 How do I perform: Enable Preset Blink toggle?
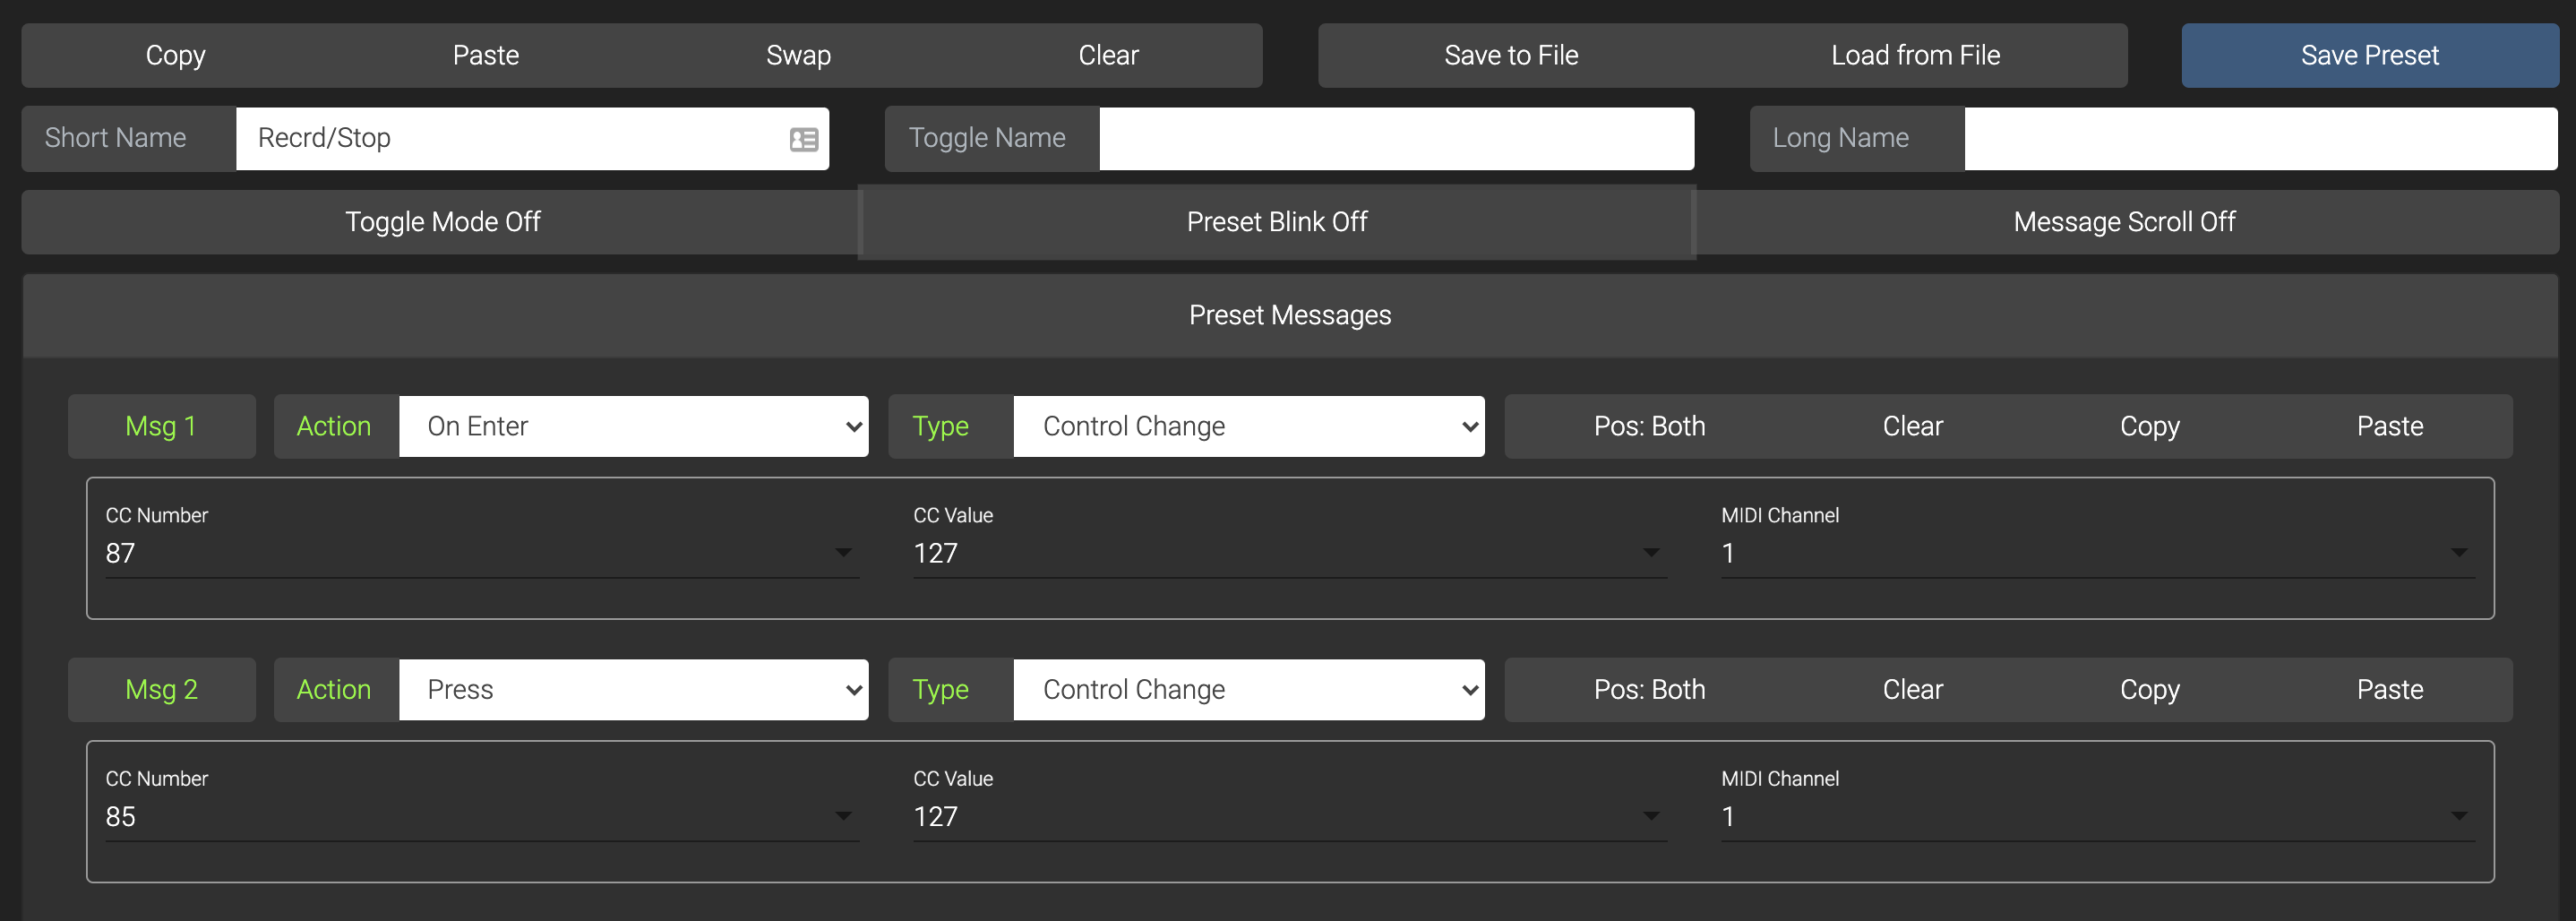[x=1276, y=222]
